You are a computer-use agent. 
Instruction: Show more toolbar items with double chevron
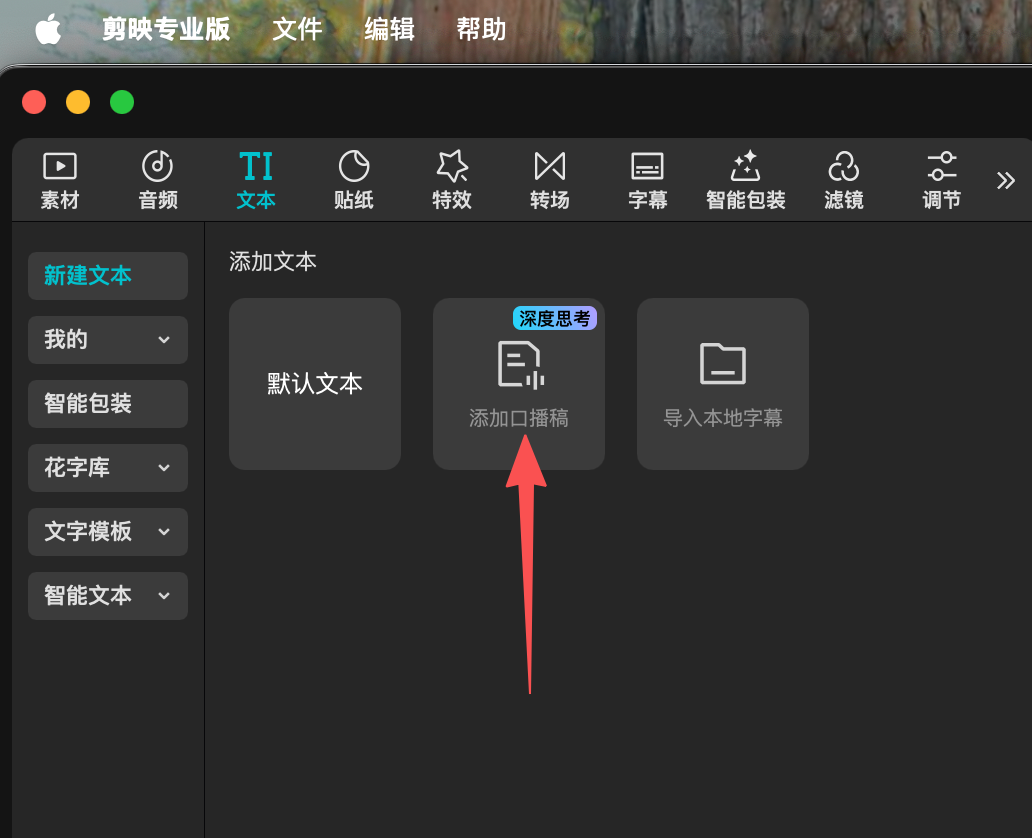1006,180
